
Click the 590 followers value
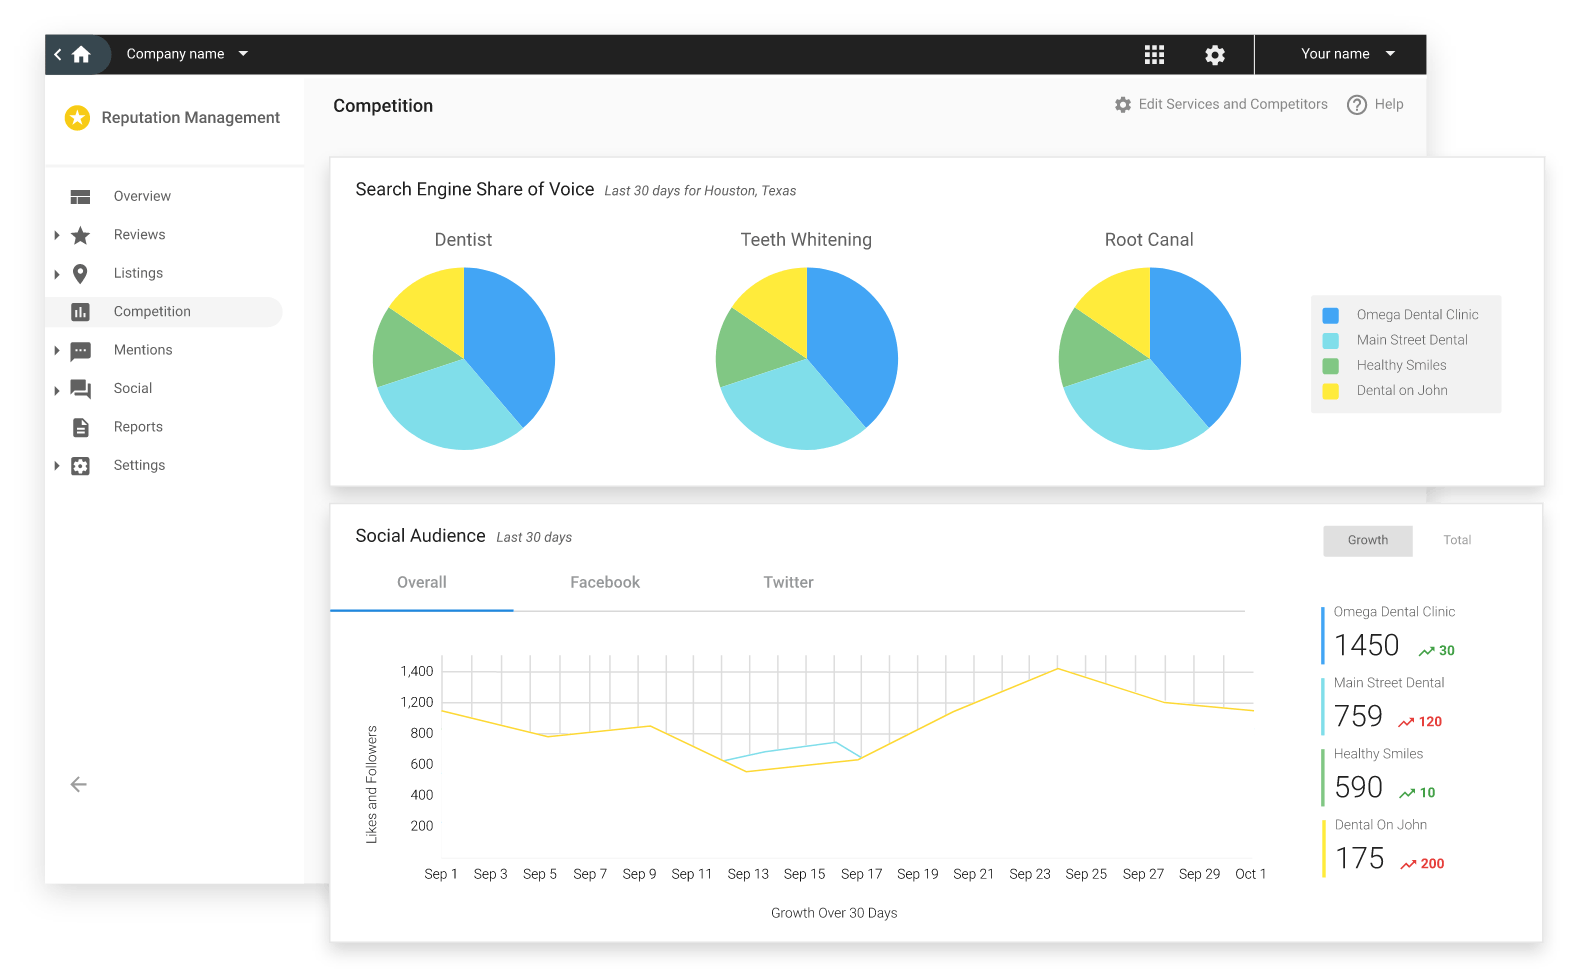1359,788
